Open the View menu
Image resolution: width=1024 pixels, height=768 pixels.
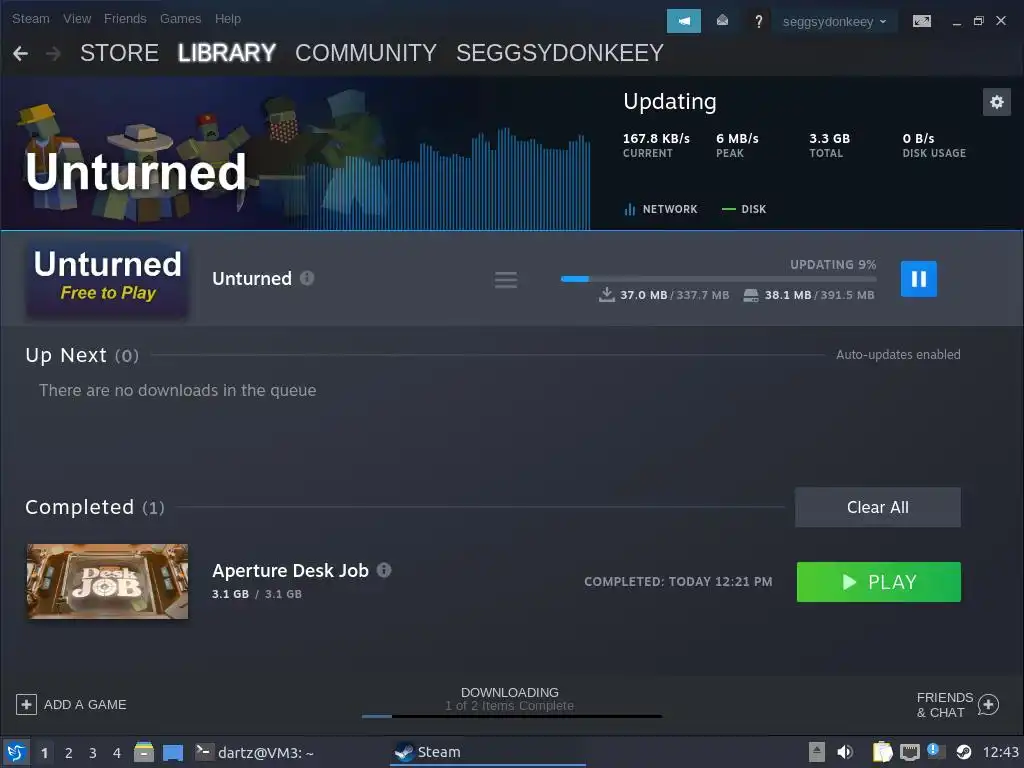pos(77,19)
